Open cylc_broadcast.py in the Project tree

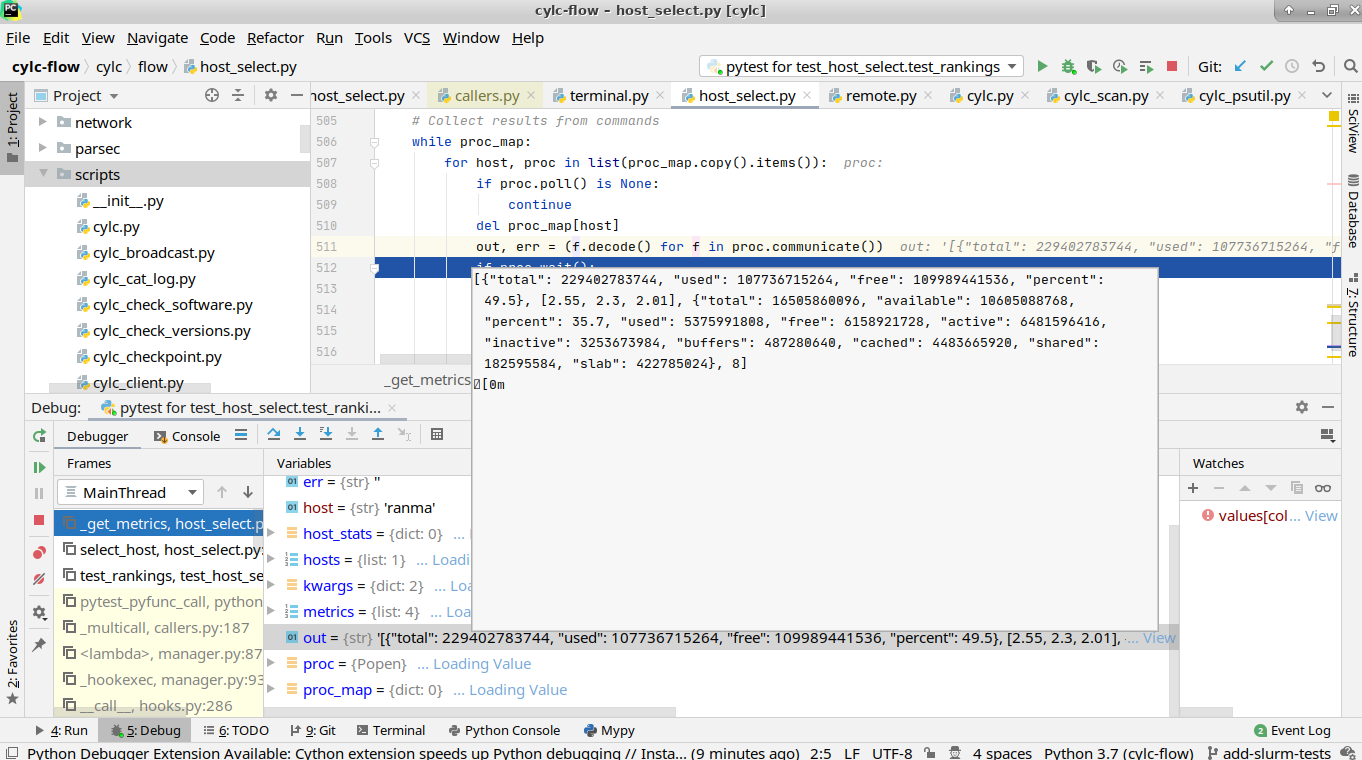154,253
